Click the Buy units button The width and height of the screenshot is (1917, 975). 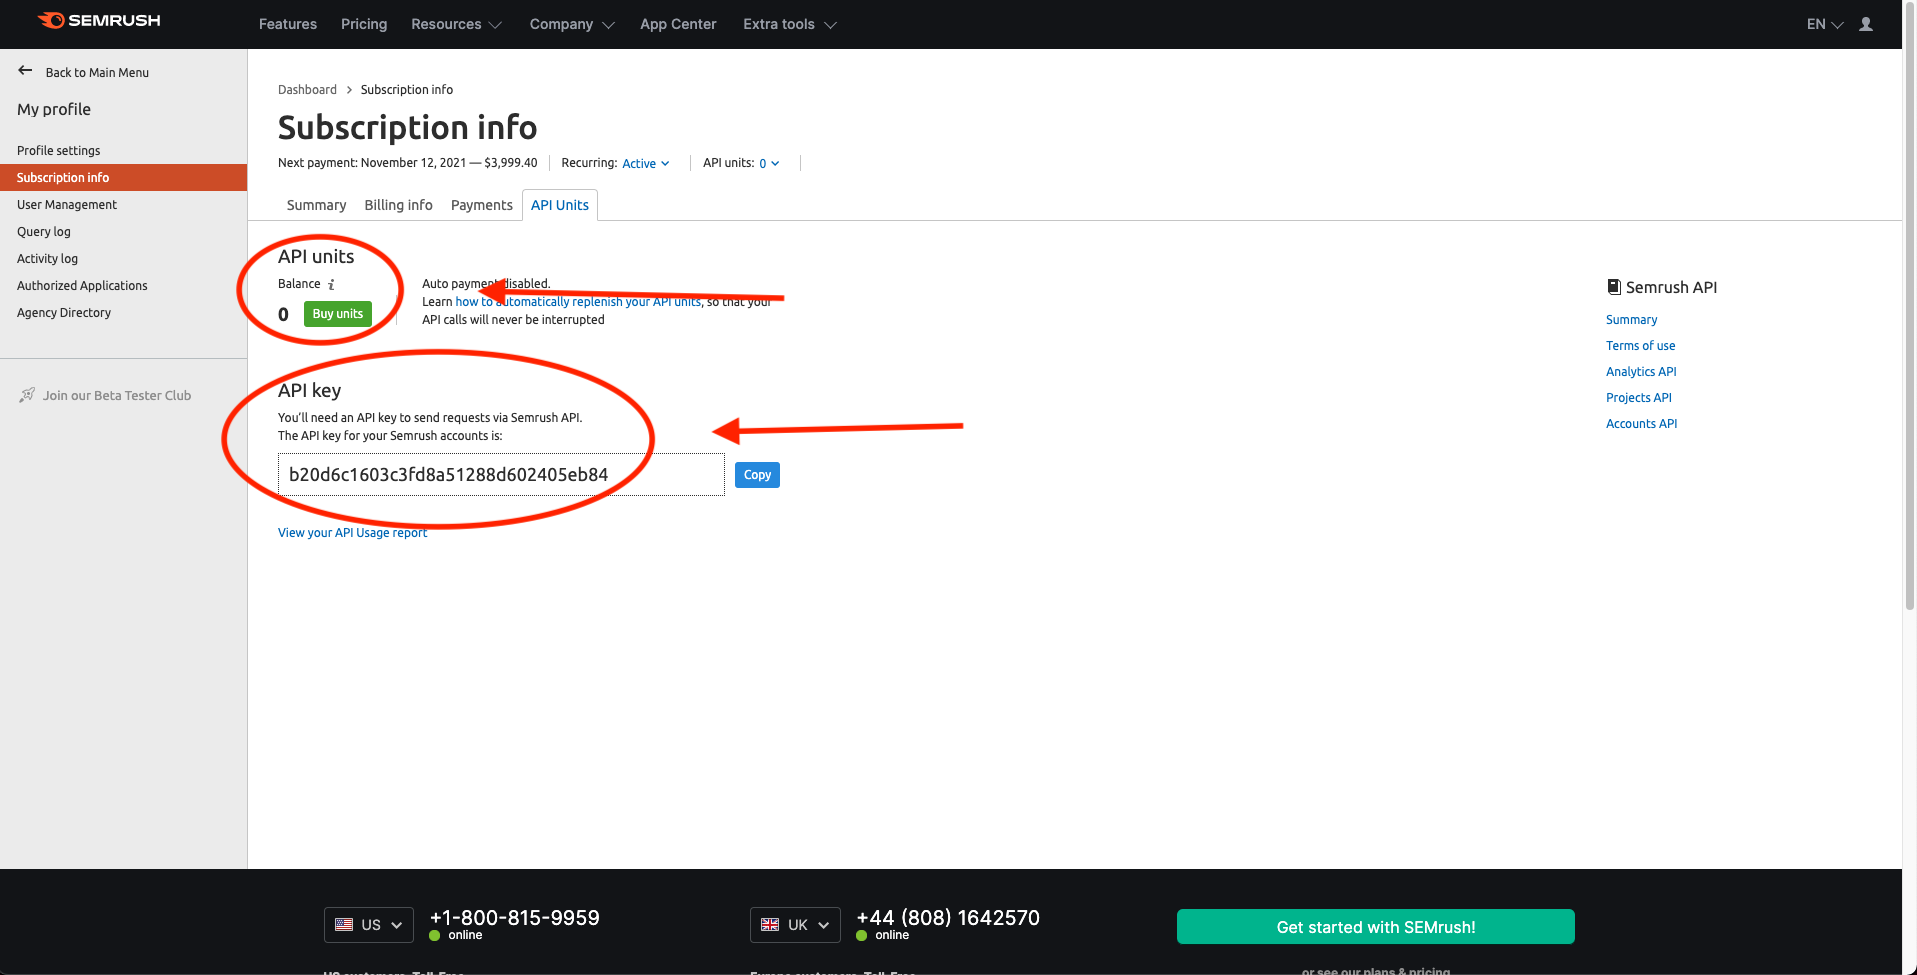[x=337, y=313]
